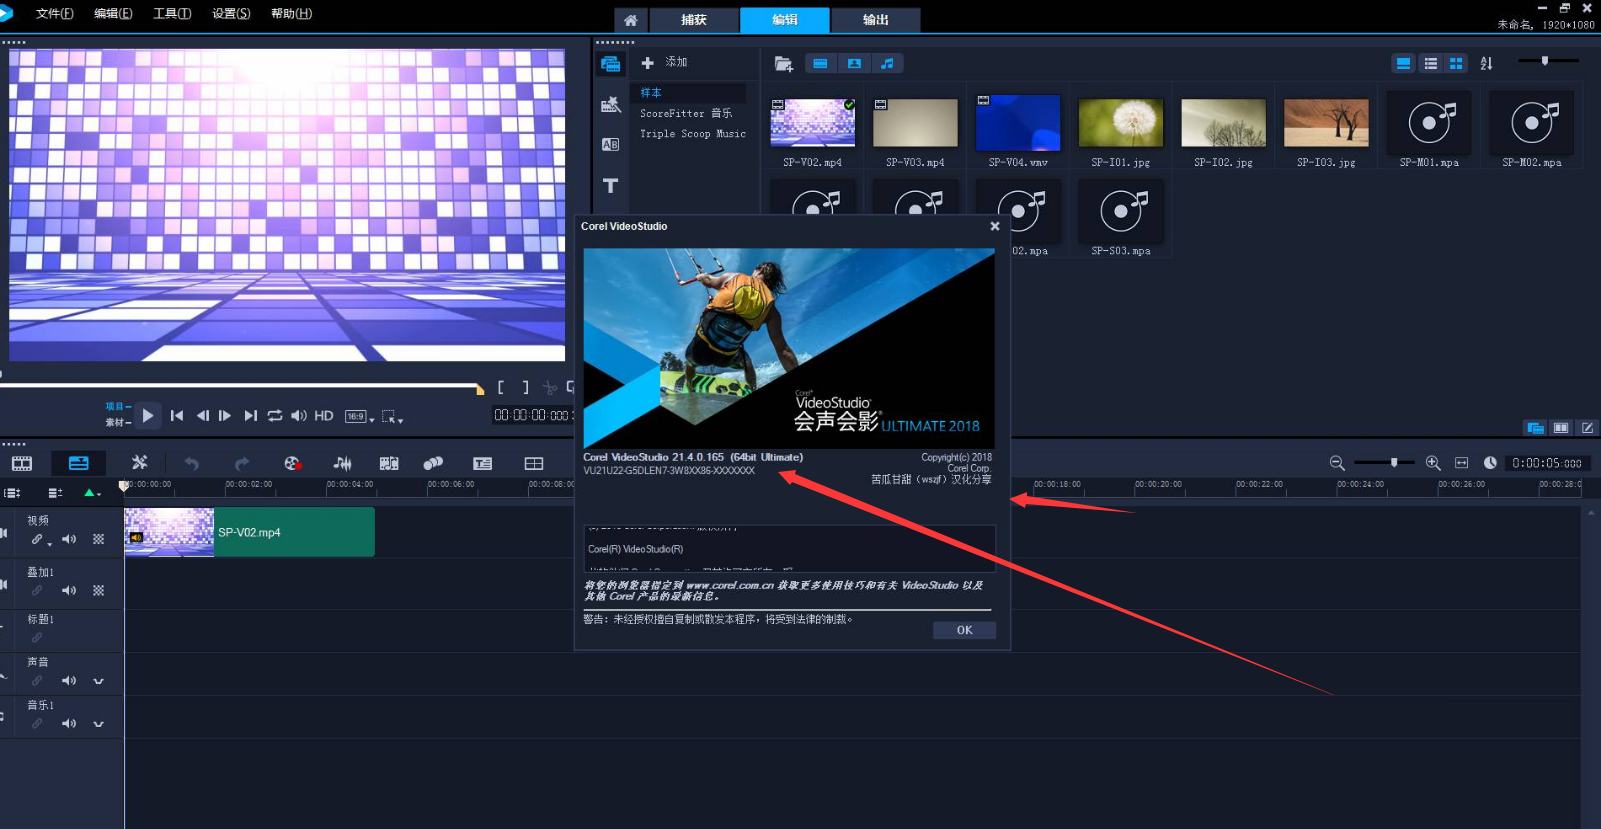Open the Instant Project templates panel icon

[x=610, y=104]
